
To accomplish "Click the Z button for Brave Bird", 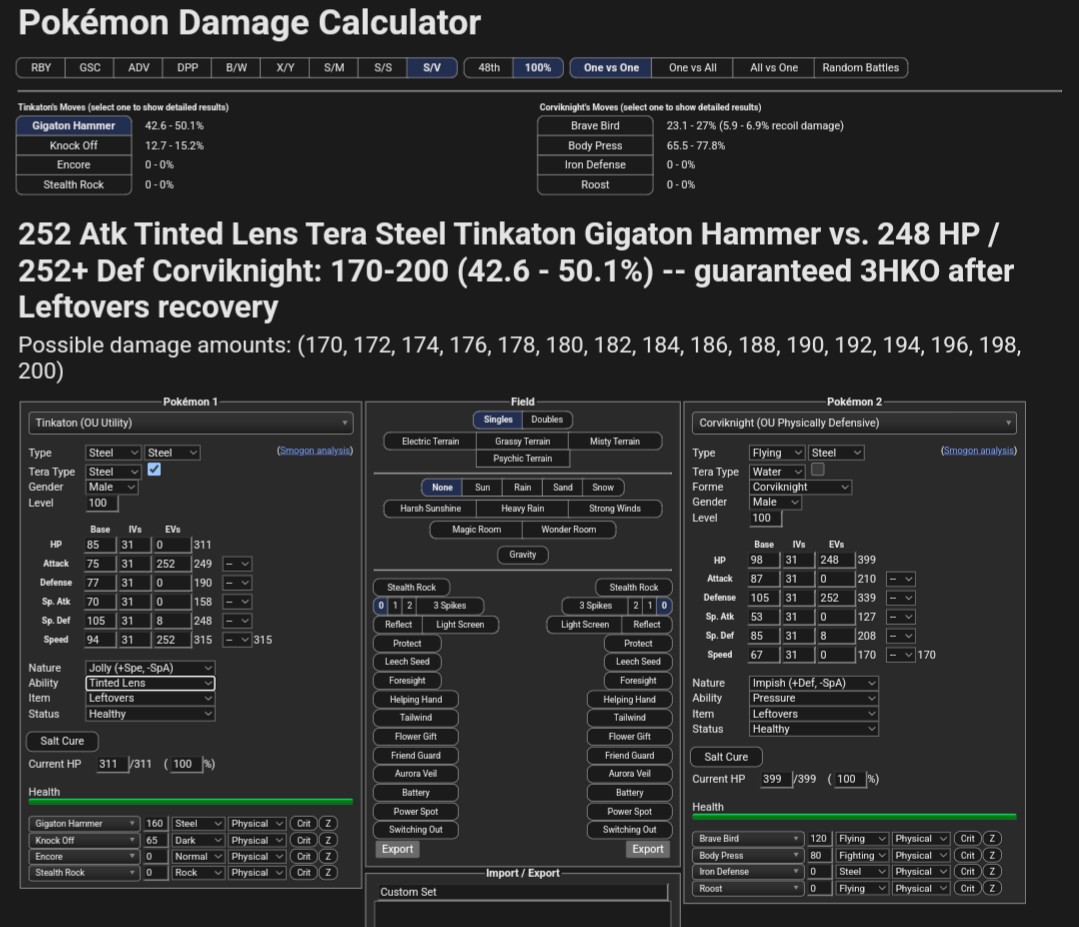I will 992,839.
